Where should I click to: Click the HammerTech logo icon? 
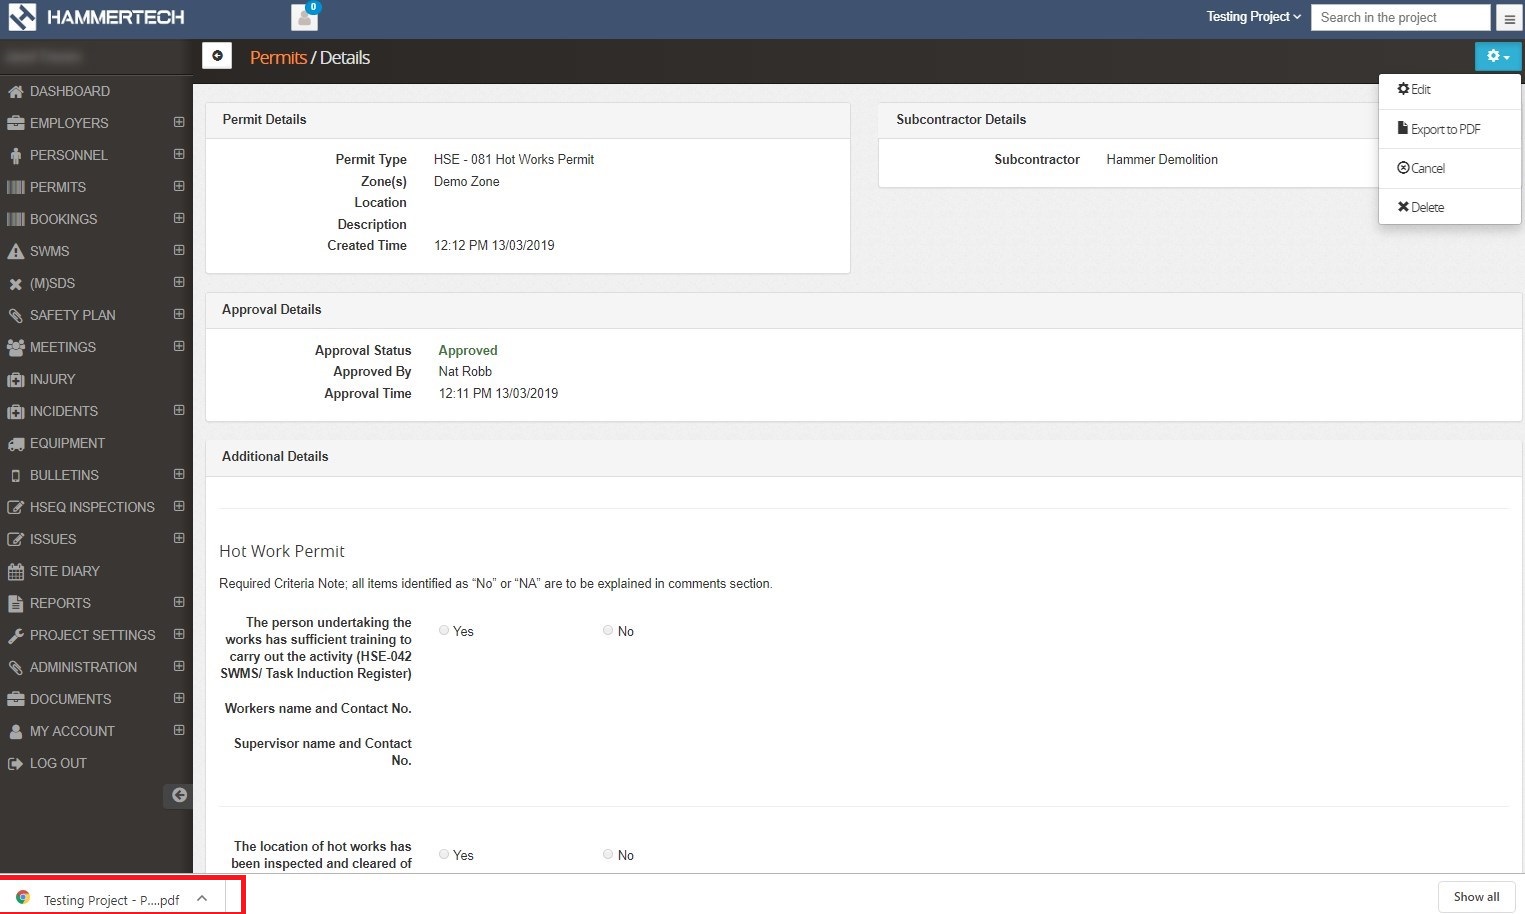pyautogui.click(x=22, y=17)
